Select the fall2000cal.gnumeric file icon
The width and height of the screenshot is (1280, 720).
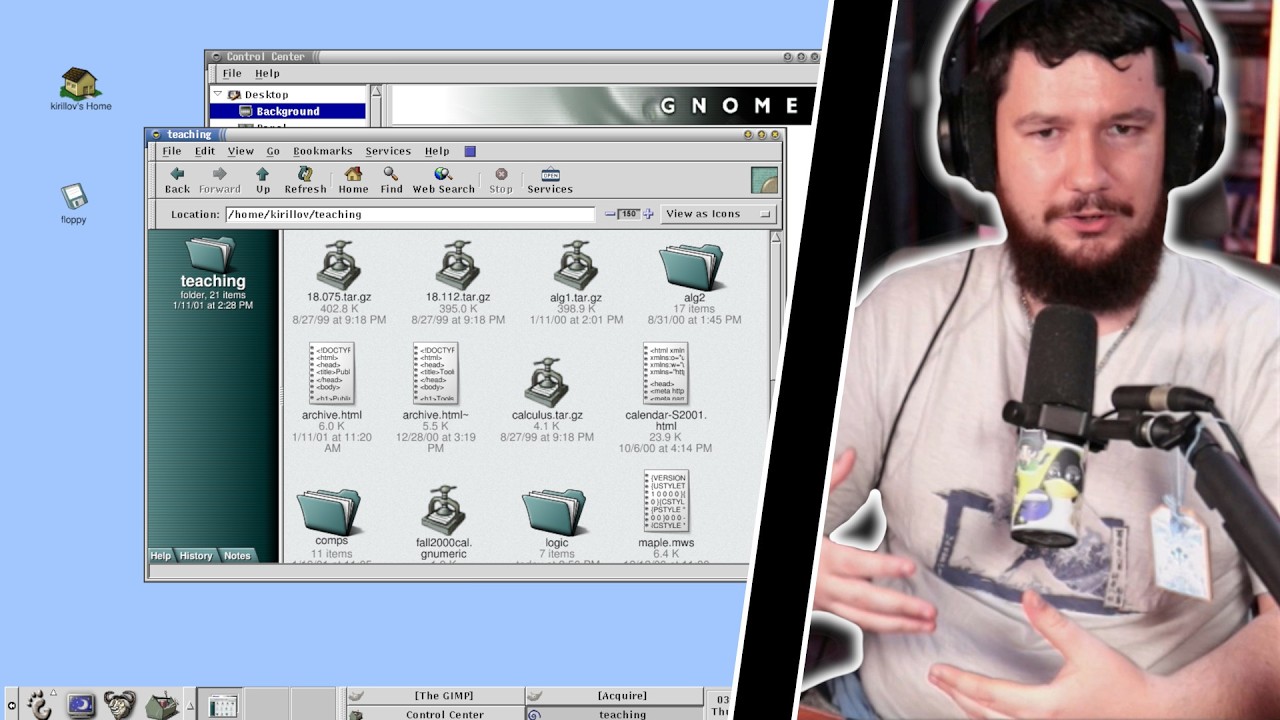tap(443, 510)
